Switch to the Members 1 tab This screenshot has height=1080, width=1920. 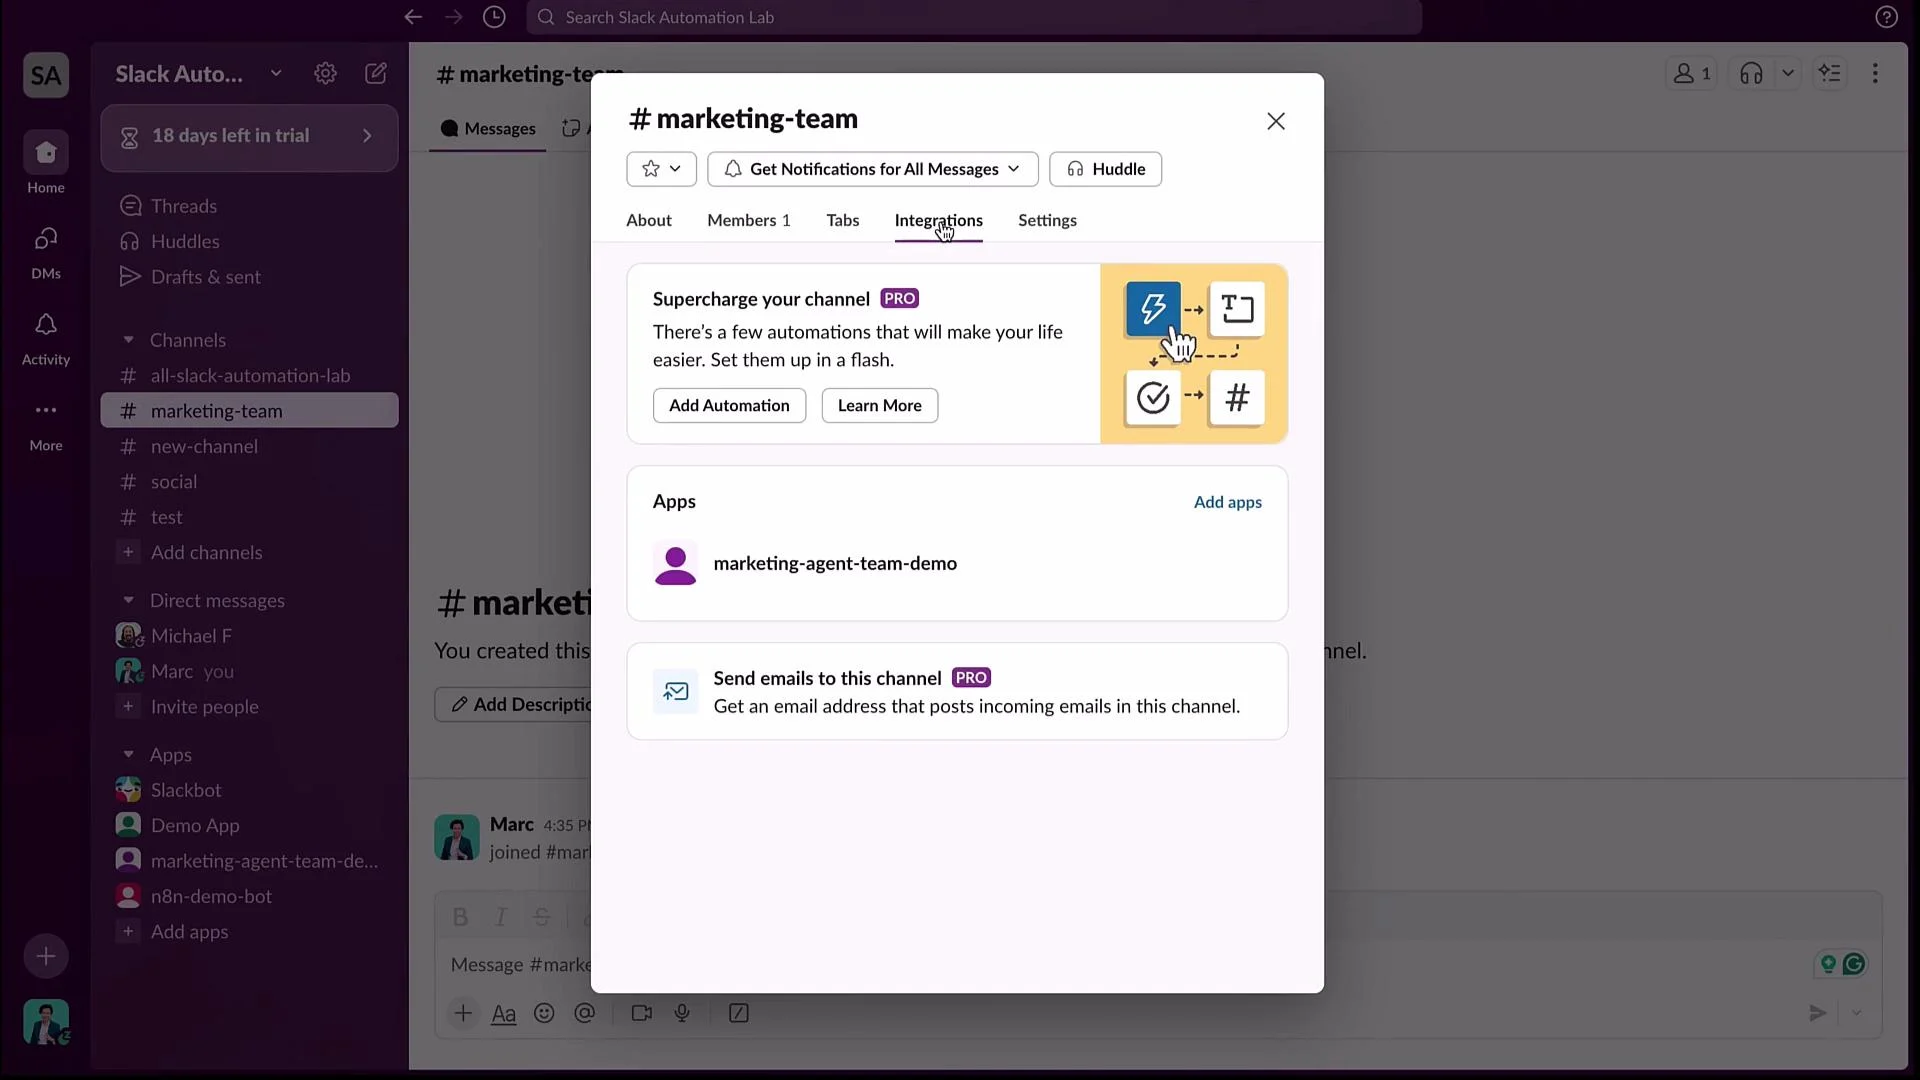coord(748,220)
